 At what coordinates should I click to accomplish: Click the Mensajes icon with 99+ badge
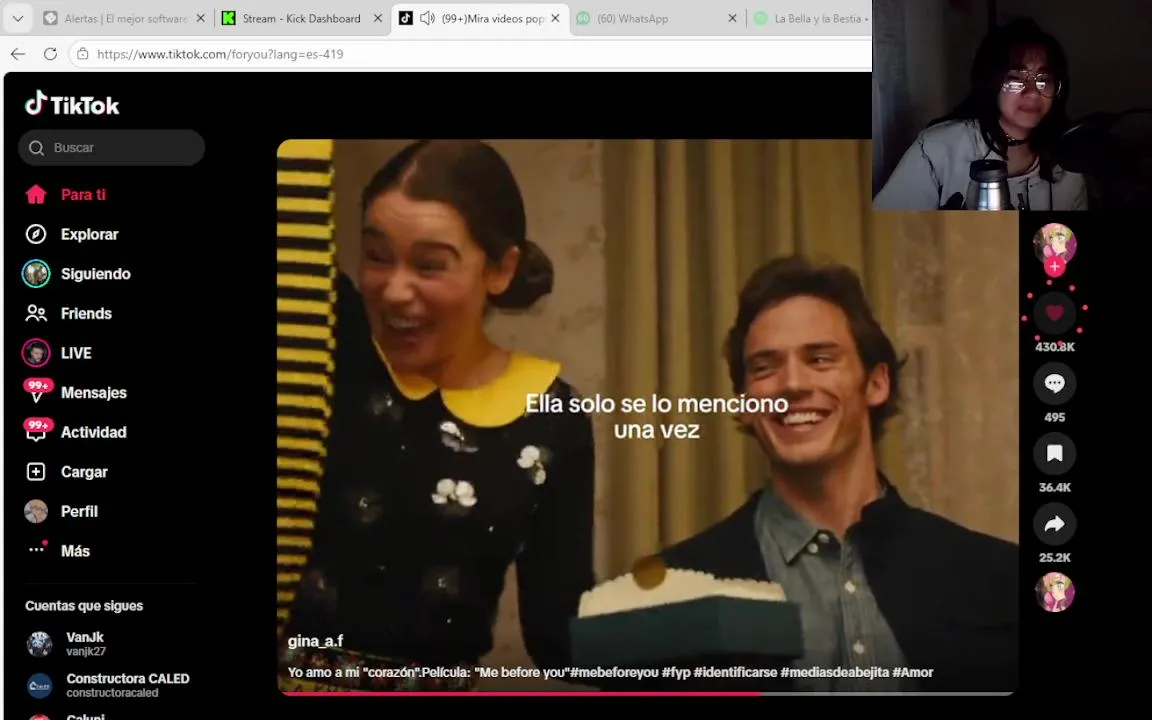coord(36,392)
